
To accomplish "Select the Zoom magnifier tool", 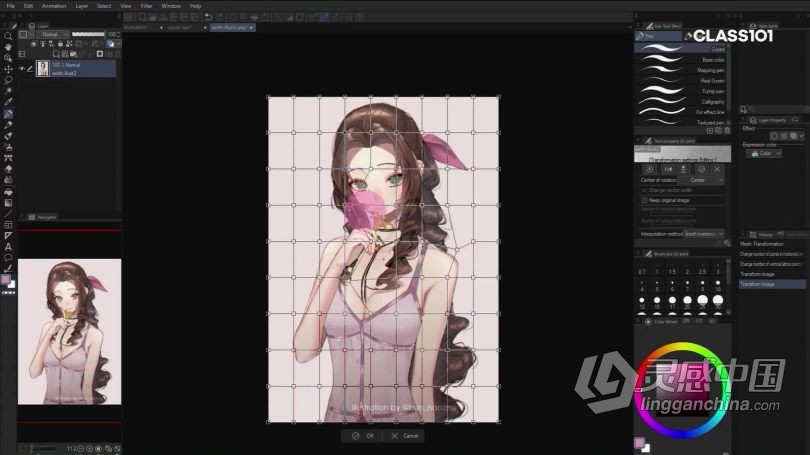I will [8, 36].
